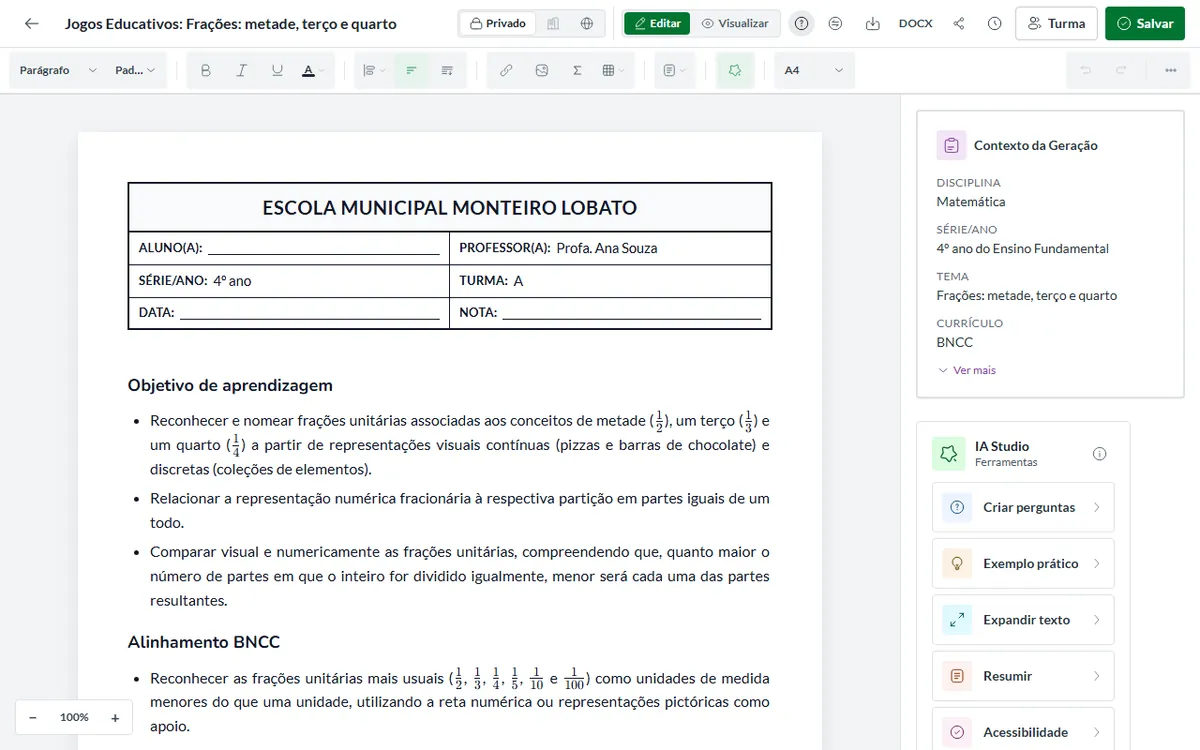This screenshot has width=1200, height=750.
Task: Export document as DOCX
Action: pos(915,23)
